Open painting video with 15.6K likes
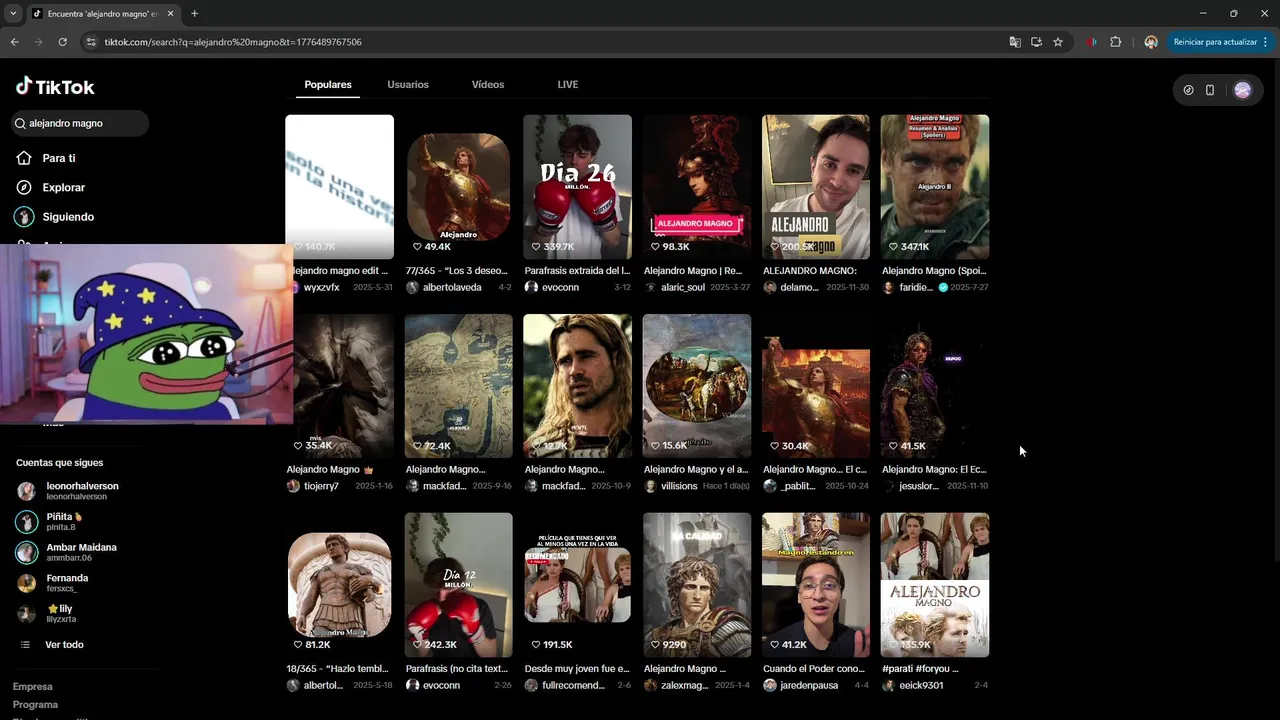 (x=696, y=386)
